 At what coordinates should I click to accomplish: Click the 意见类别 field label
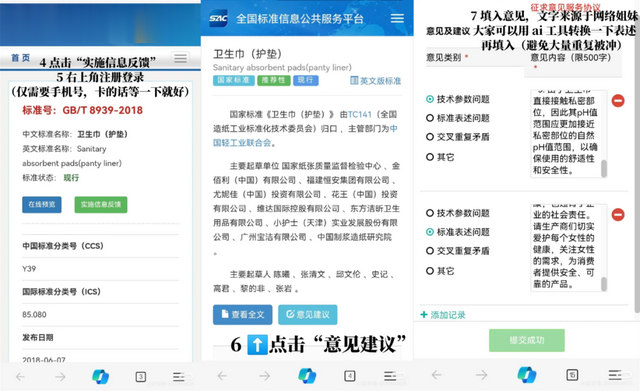pyautogui.click(x=444, y=58)
